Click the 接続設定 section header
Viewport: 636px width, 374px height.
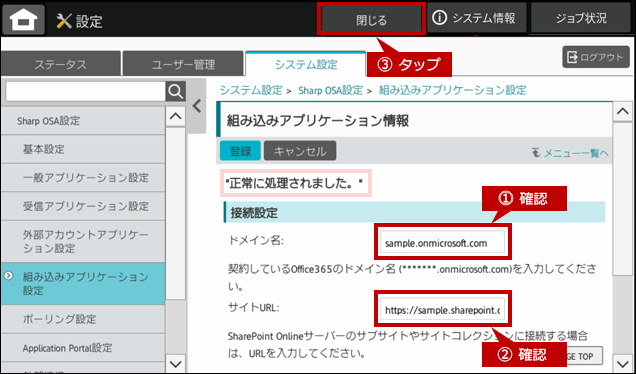[x=414, y=212]
